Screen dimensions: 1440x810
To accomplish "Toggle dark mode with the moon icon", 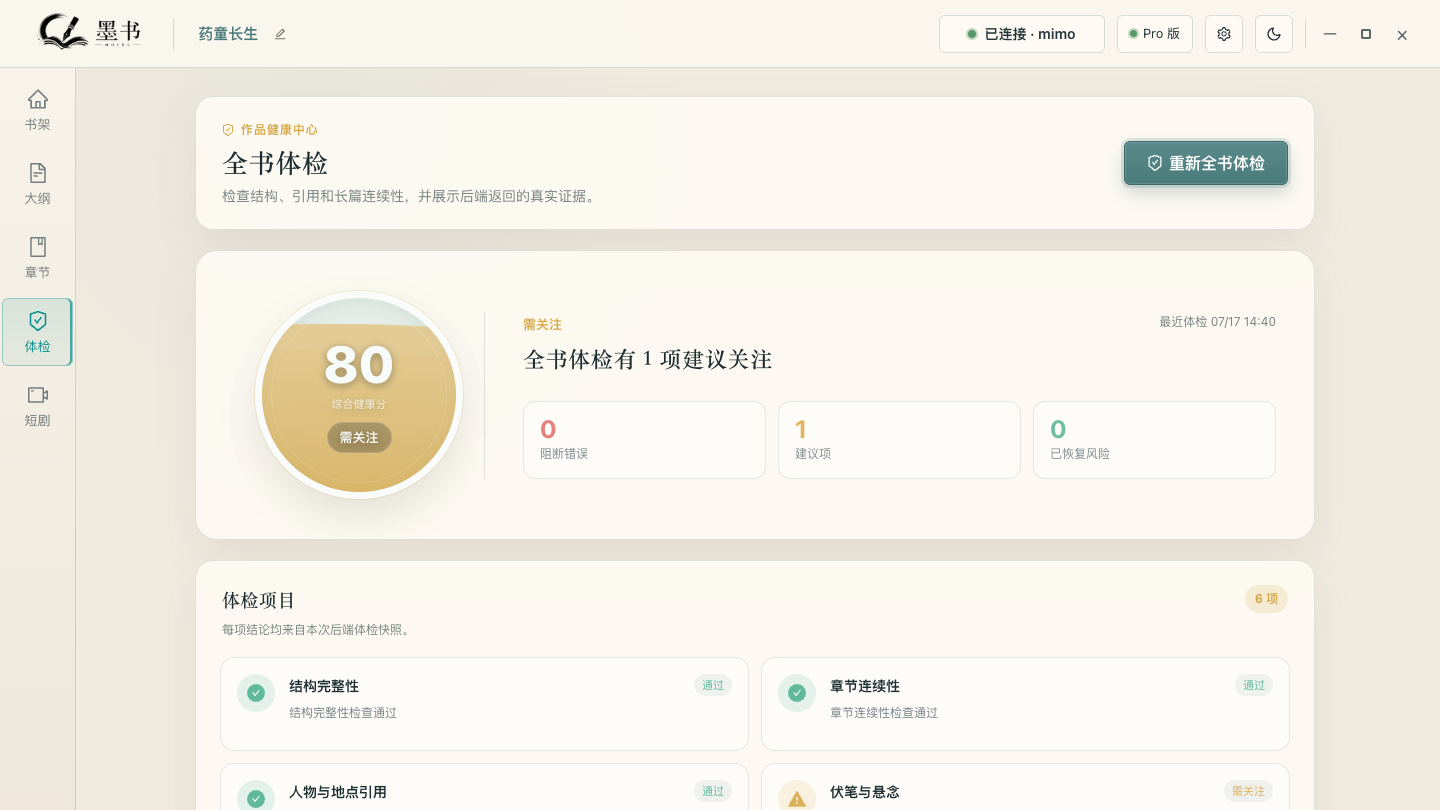I will point(1274,34).
